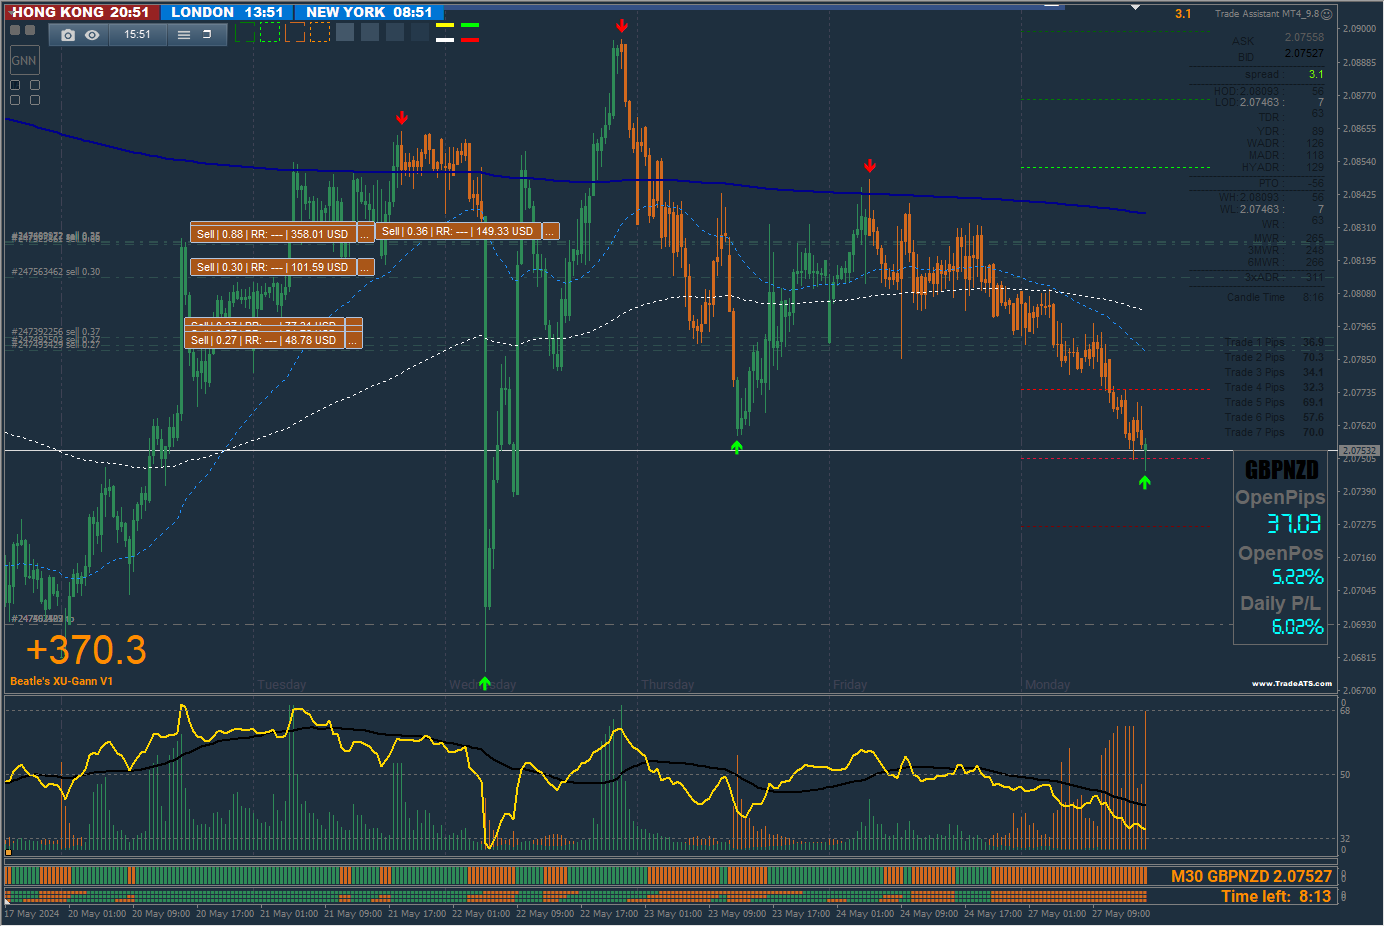The image size is (1385, 927).
Task: Pick the yellow line color swatch
Action: coord(445,26)
